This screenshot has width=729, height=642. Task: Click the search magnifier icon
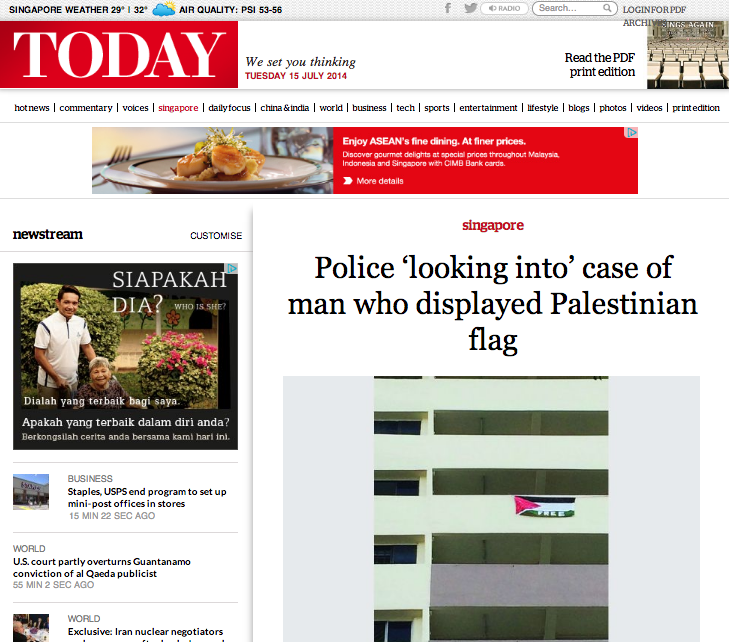pyautogui.click(x=607, y=8)
